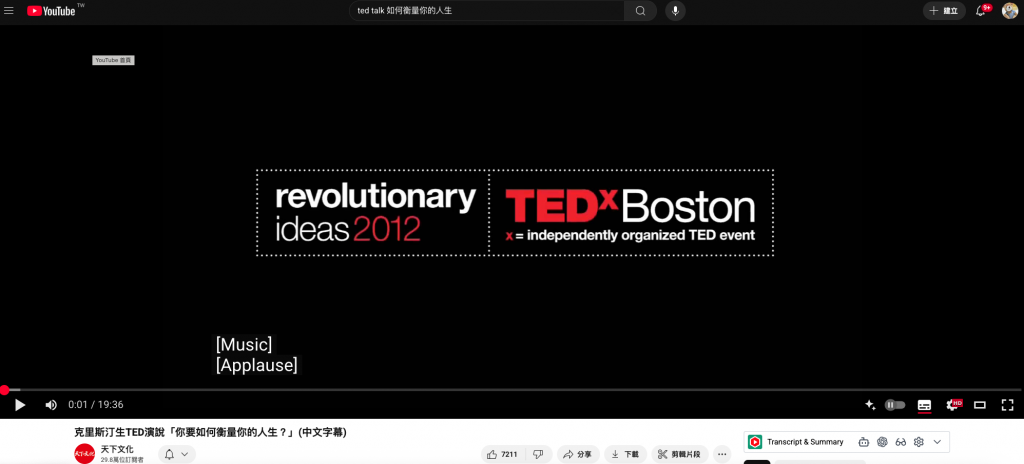Open the 天下文化 channel name link
1024x464 pixels.
tap(117, 449)
